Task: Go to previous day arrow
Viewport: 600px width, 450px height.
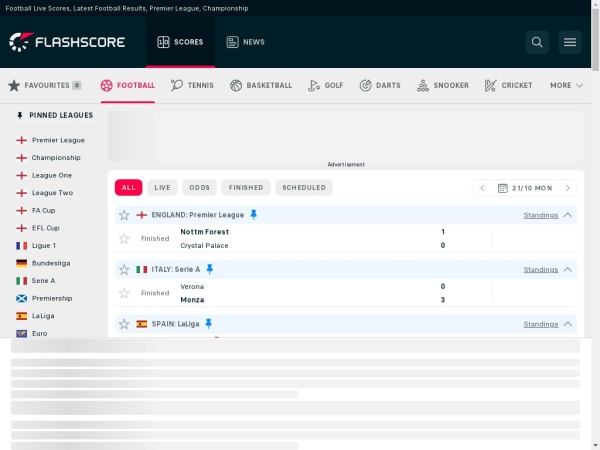Action: (x=482, y=188)
